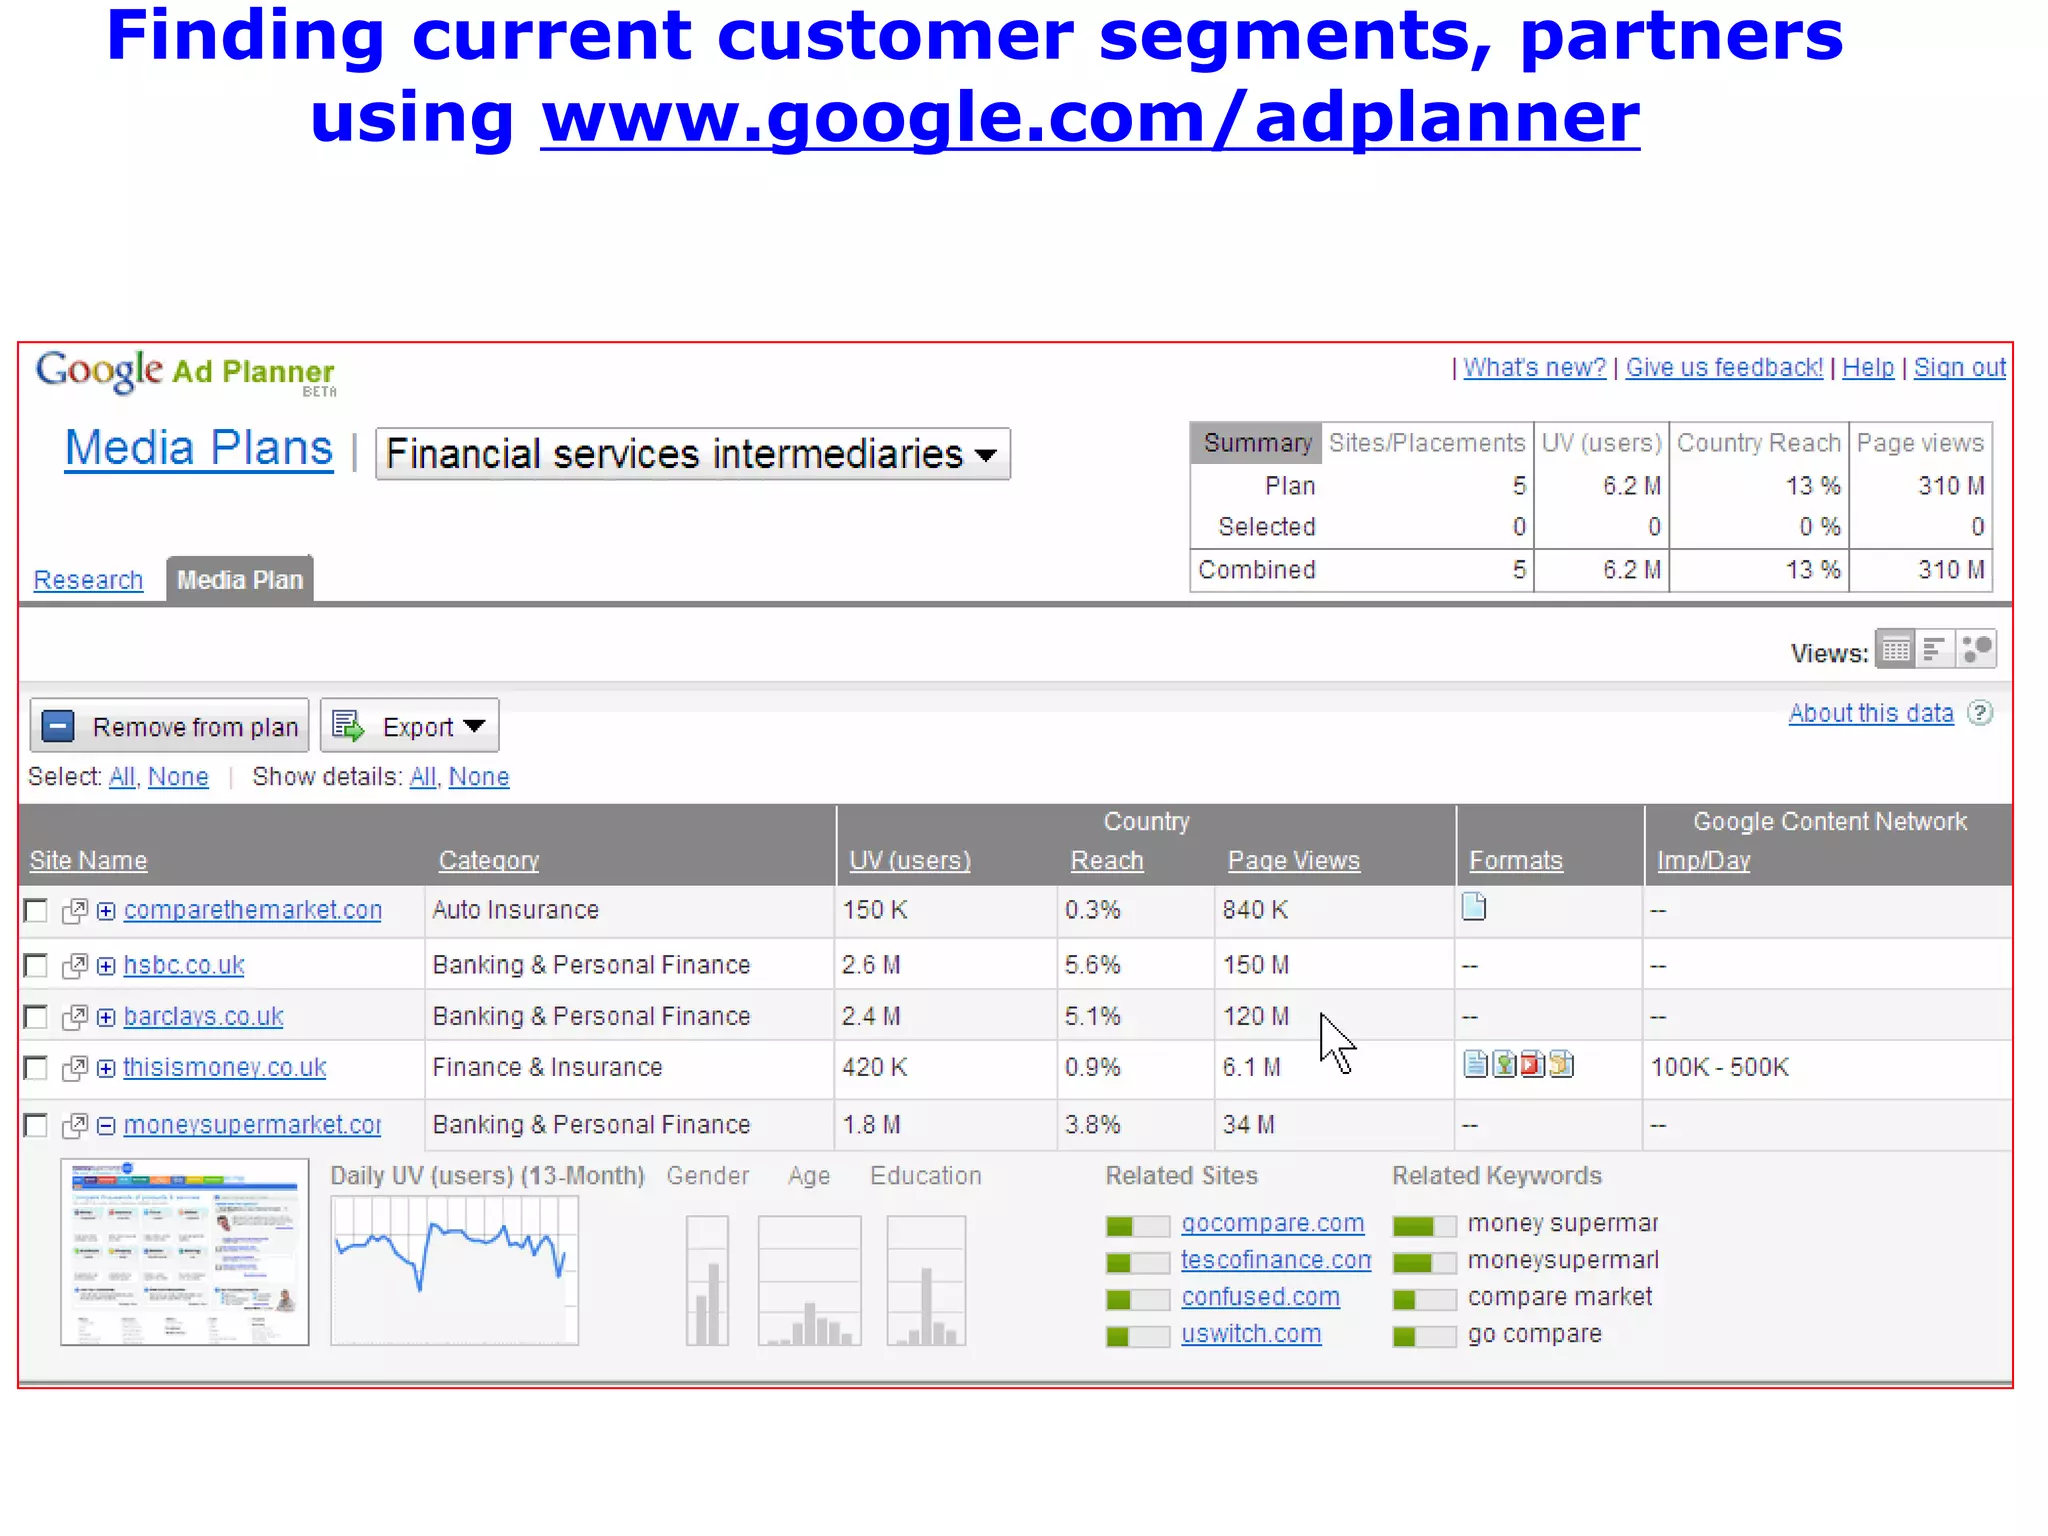The image size is (2048, 1536).
Task: Open What's new link
Action: point(1535,367)
